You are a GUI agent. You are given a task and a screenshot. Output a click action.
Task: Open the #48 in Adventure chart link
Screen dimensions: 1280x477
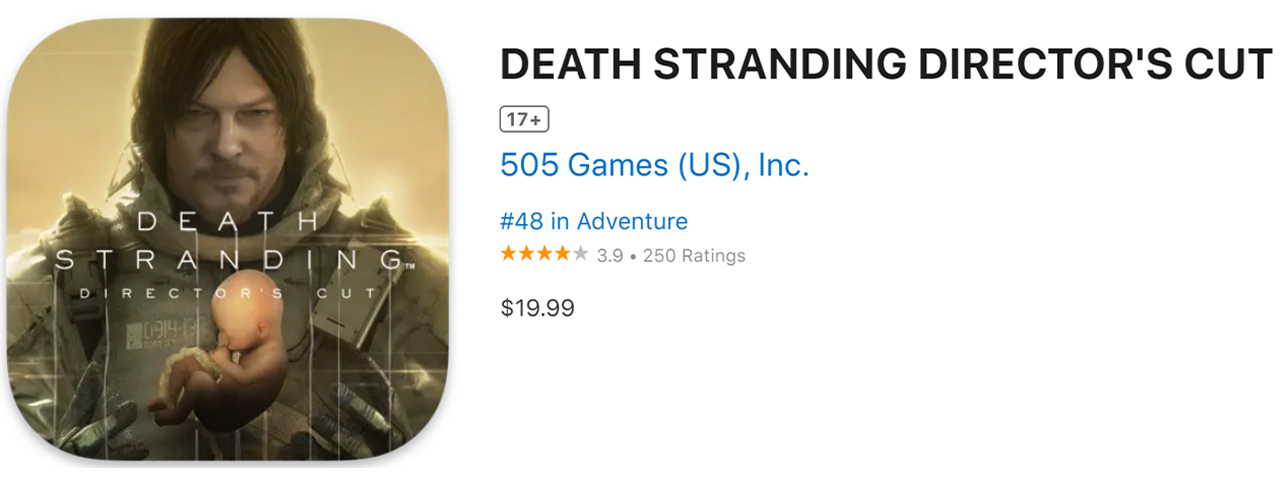point(594,221)
